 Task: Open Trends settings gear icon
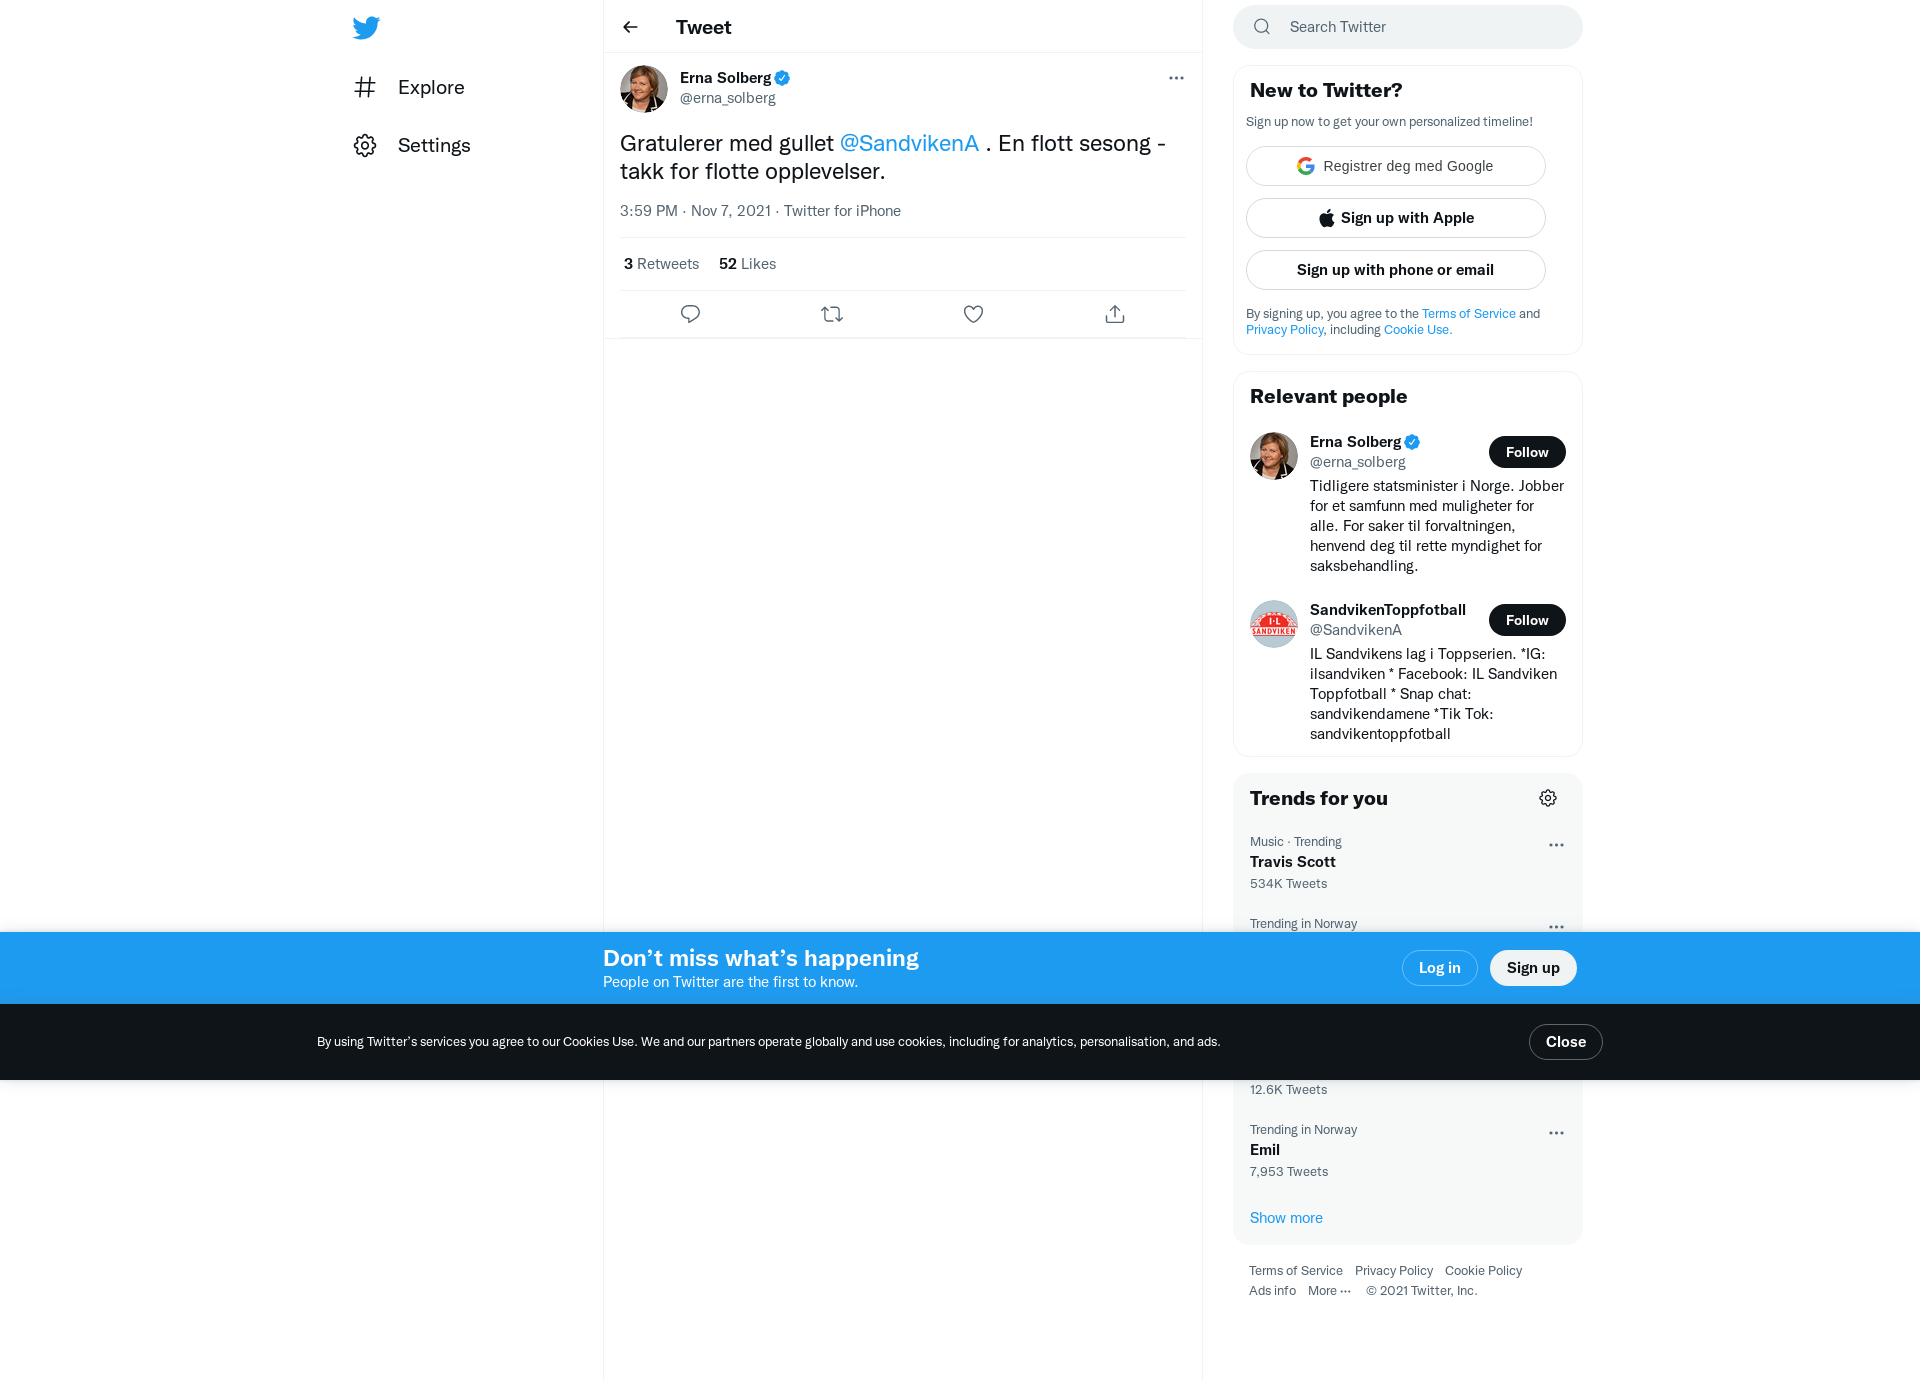coord(1548,798)
